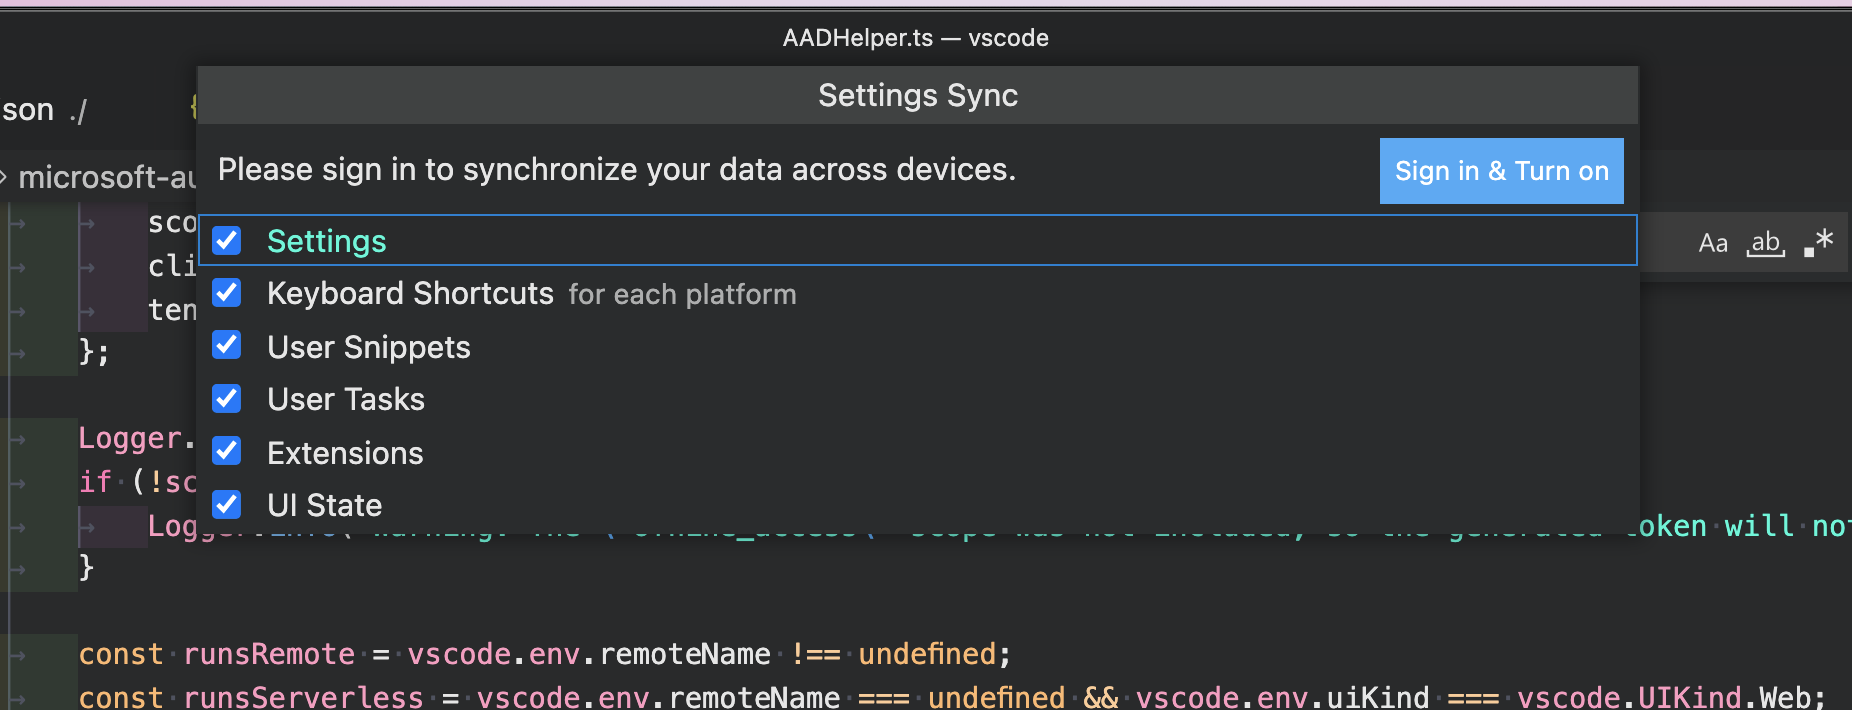This screenshot has height=710, width=1852.
Task: Enable Match Case in the search widget
Action: pos(1712,242)
